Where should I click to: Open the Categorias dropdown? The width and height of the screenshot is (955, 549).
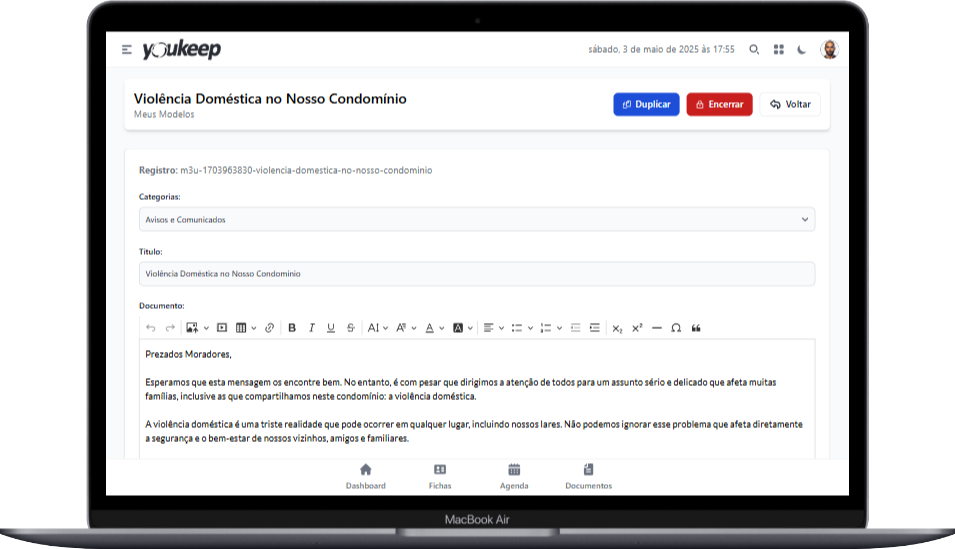coord(477,219)
